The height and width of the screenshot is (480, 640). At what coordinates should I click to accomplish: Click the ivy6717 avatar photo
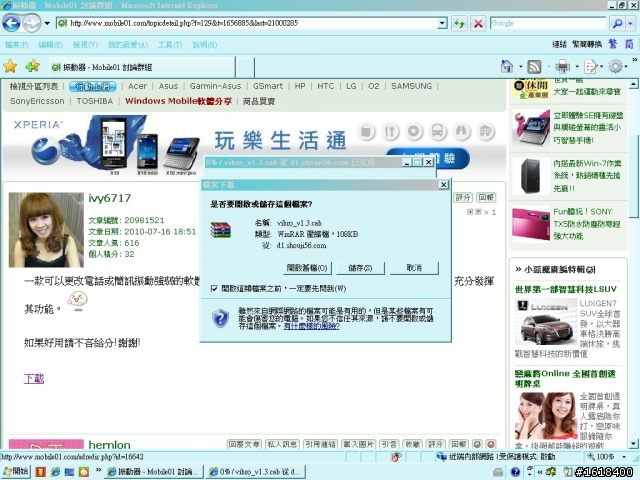46,230
